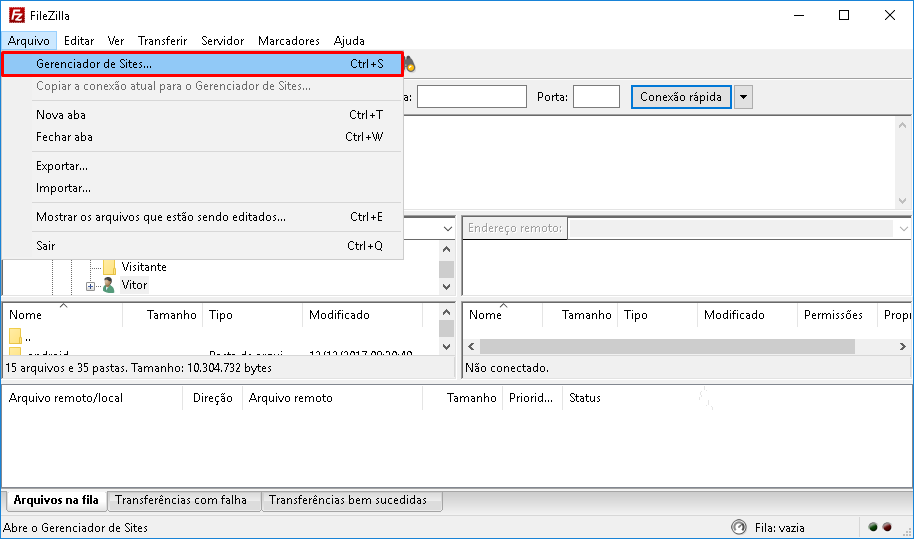Expand the Vitor folder tree node
This screenshot has width=914, height=539.
[90, 286]
